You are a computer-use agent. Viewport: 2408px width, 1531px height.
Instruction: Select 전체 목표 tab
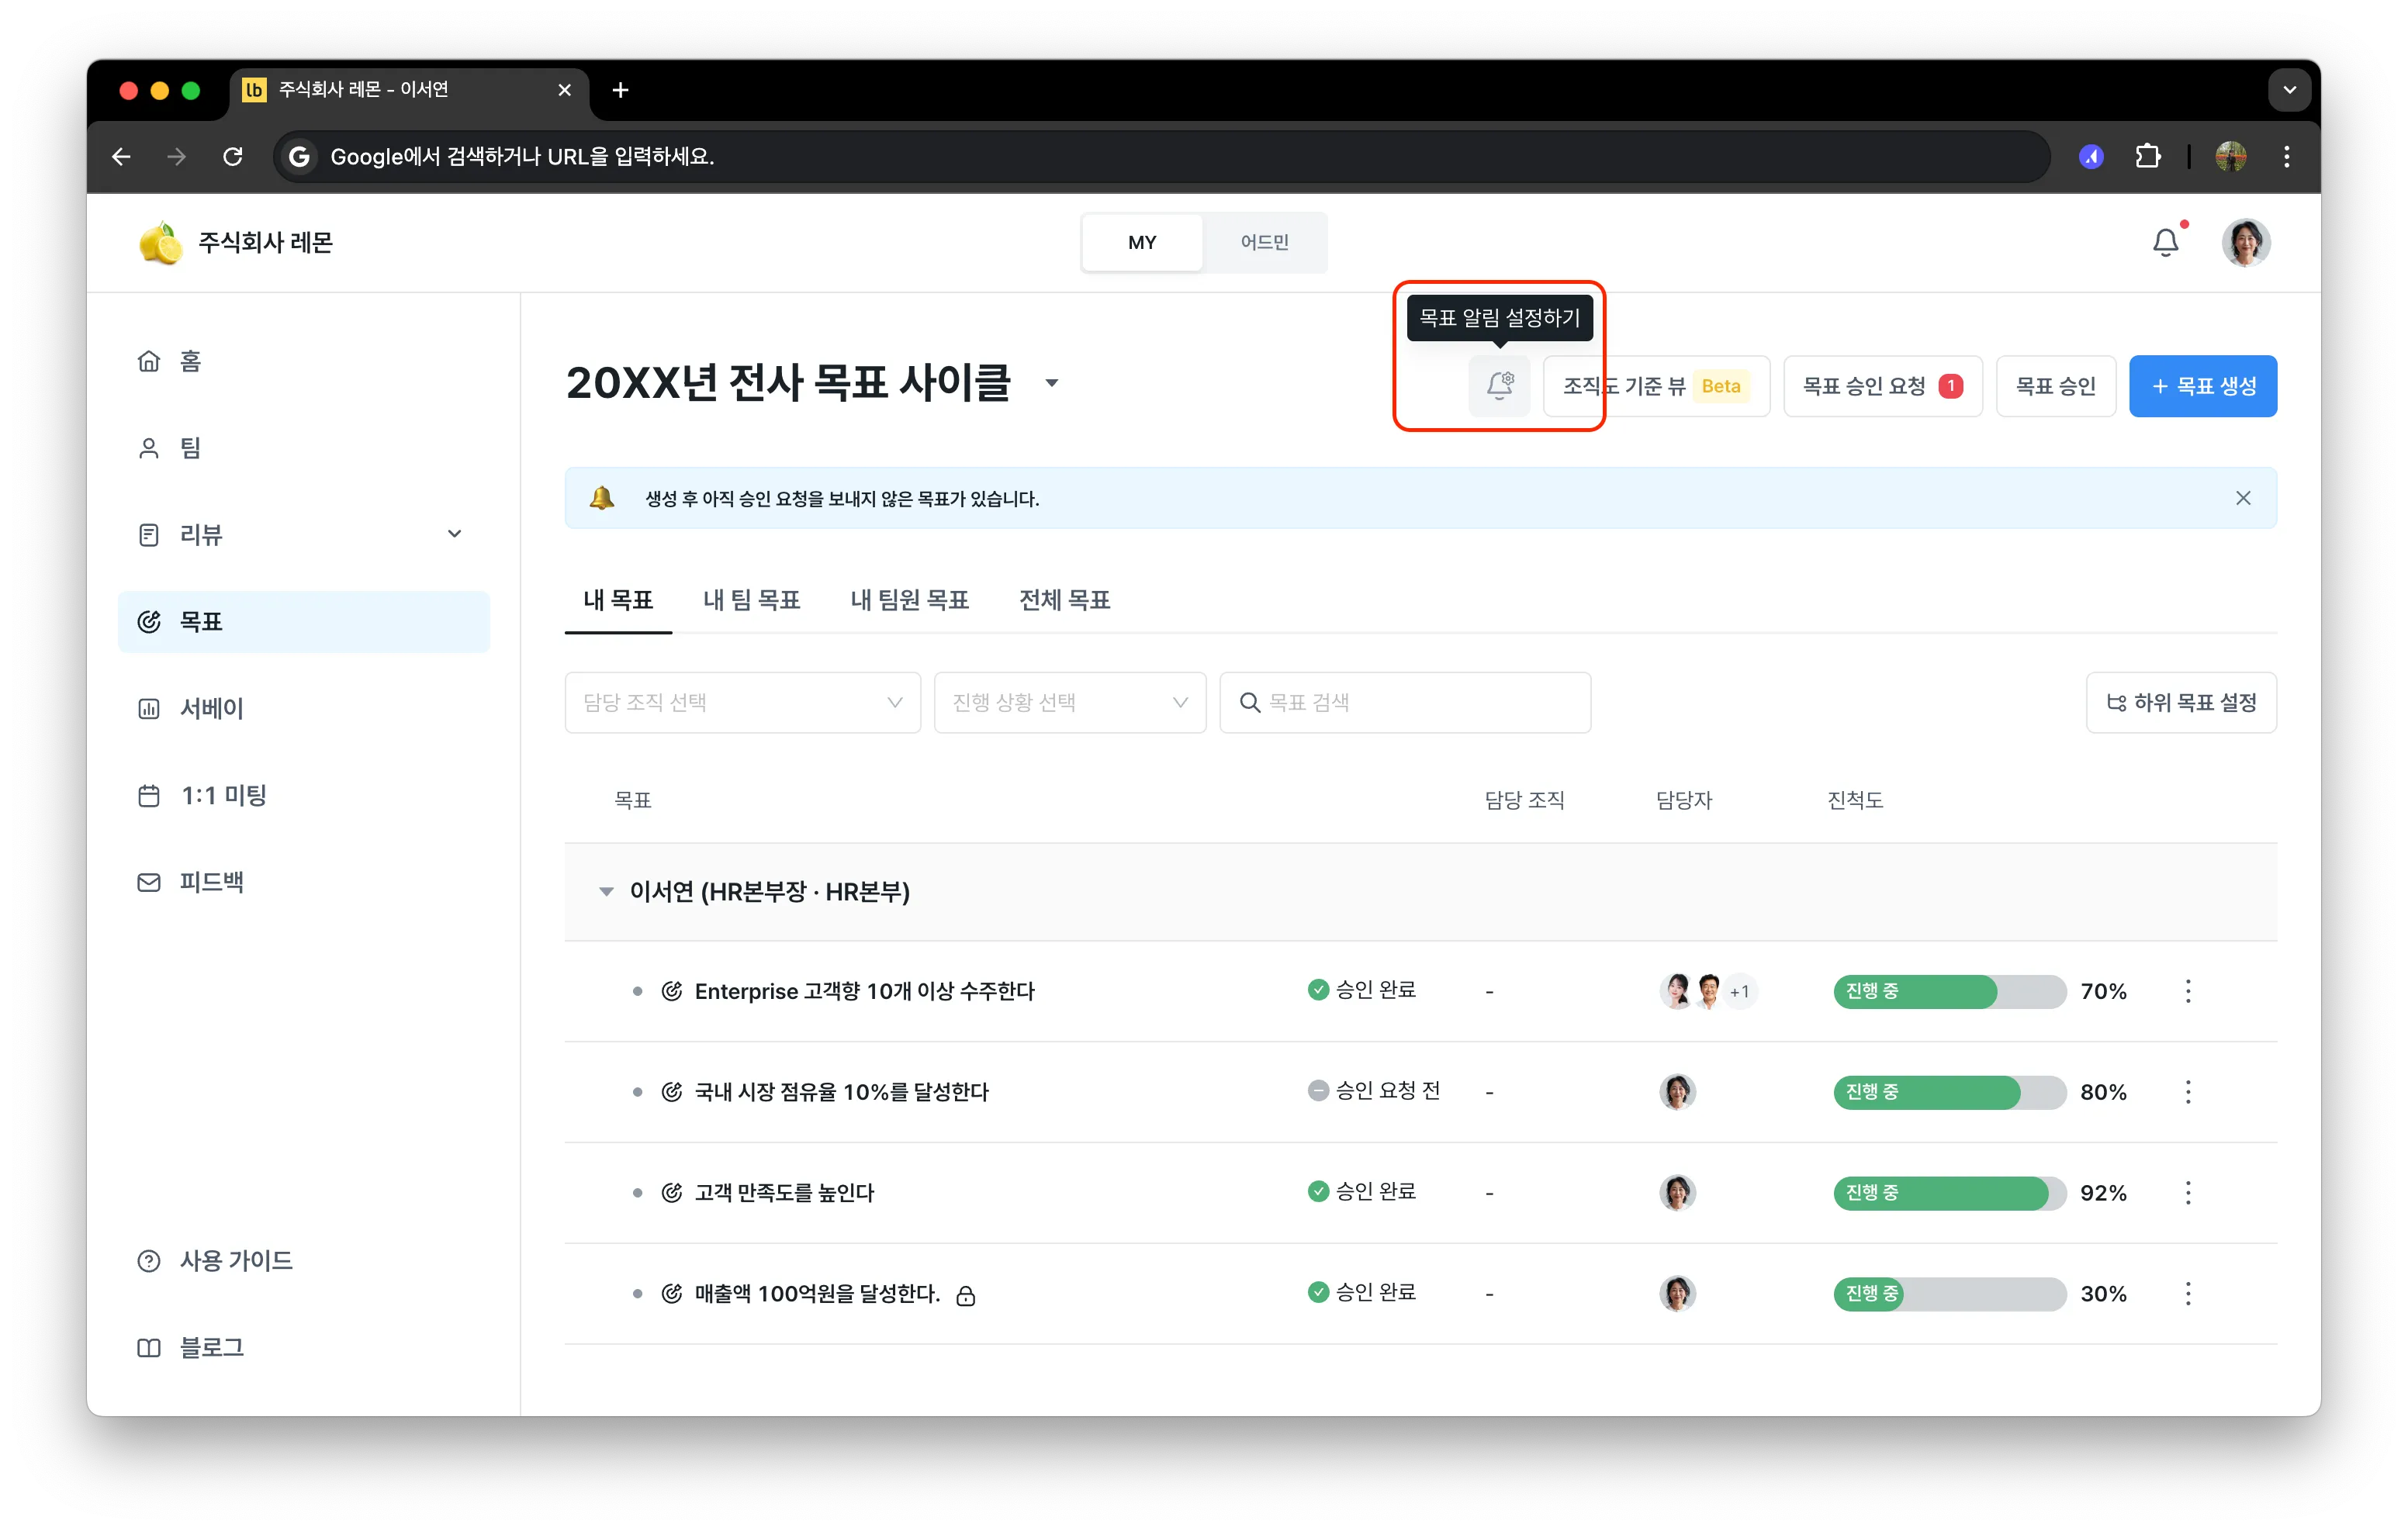1064,599
